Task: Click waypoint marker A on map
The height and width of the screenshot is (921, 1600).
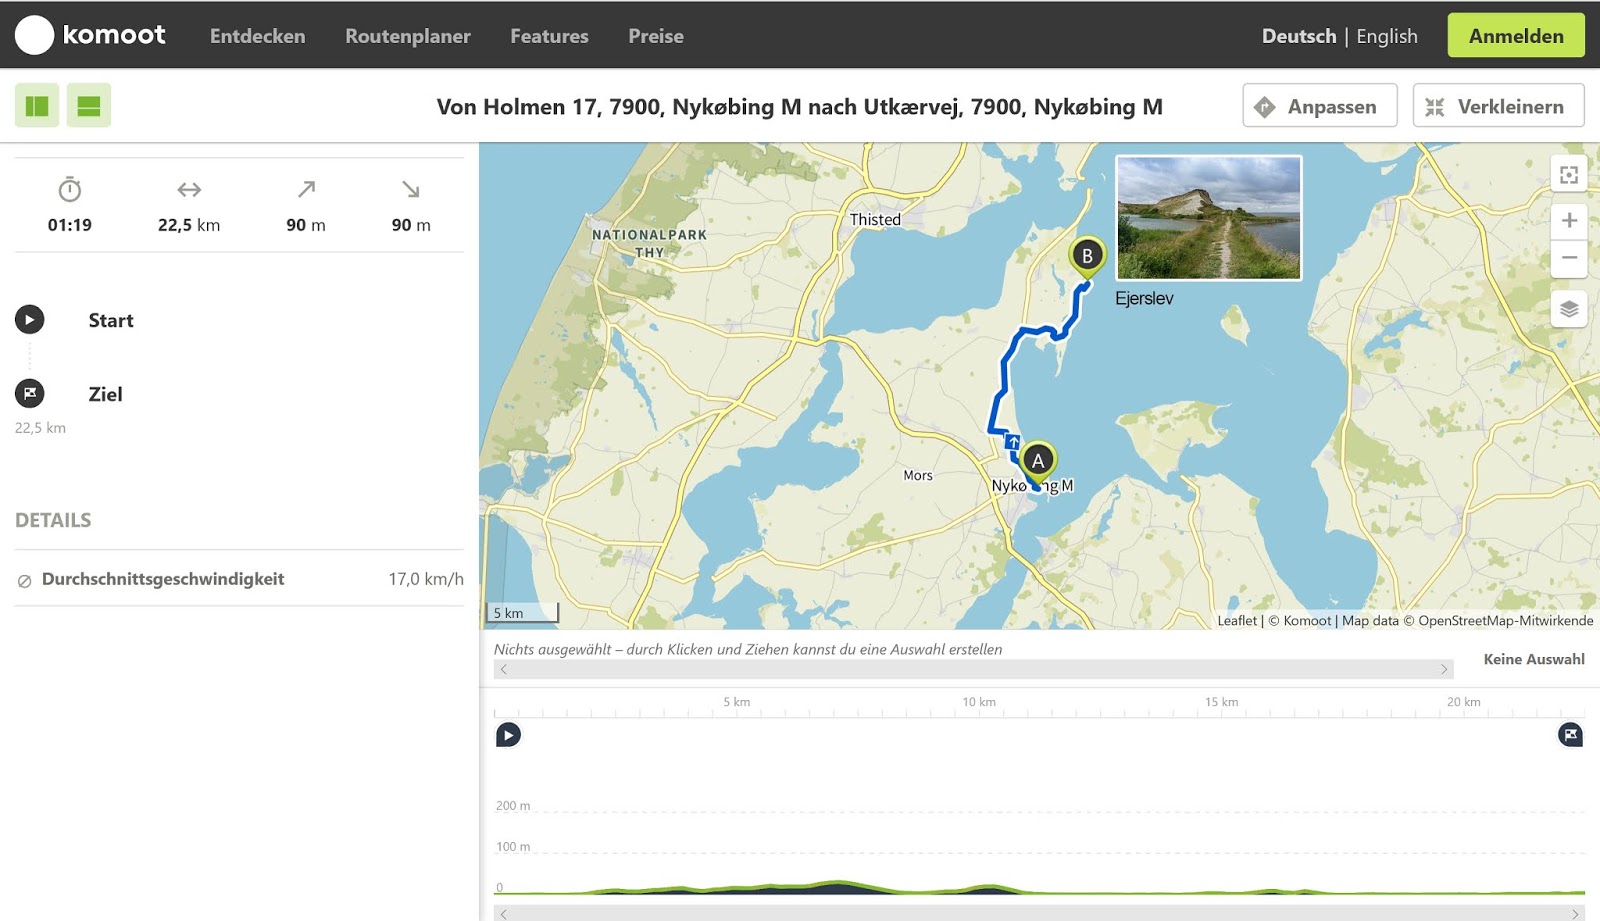Action: click(x=1038, y=461)
